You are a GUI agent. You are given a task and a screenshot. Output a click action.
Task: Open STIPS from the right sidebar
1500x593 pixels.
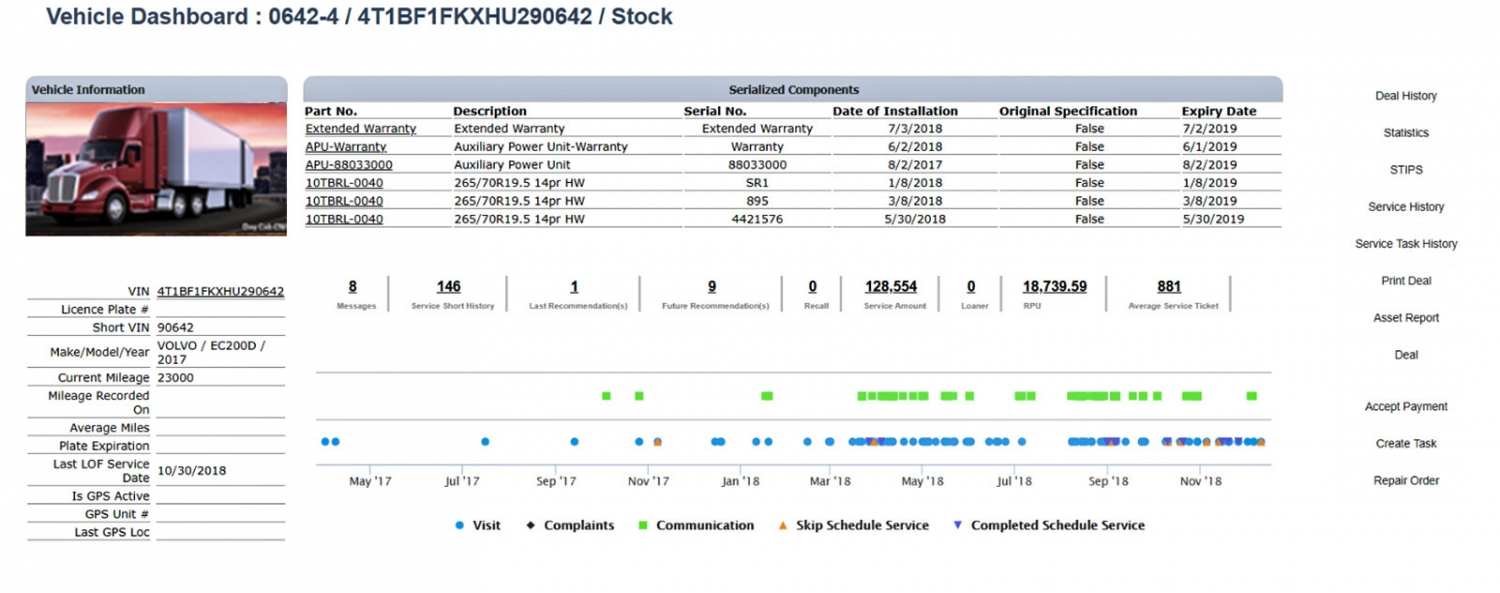(1405, 170)
